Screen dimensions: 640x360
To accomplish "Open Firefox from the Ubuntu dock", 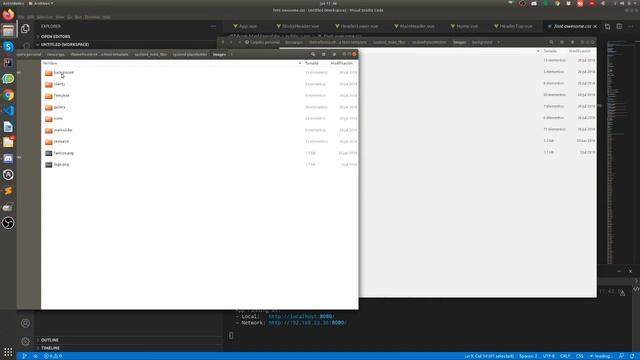I will 8,15.
